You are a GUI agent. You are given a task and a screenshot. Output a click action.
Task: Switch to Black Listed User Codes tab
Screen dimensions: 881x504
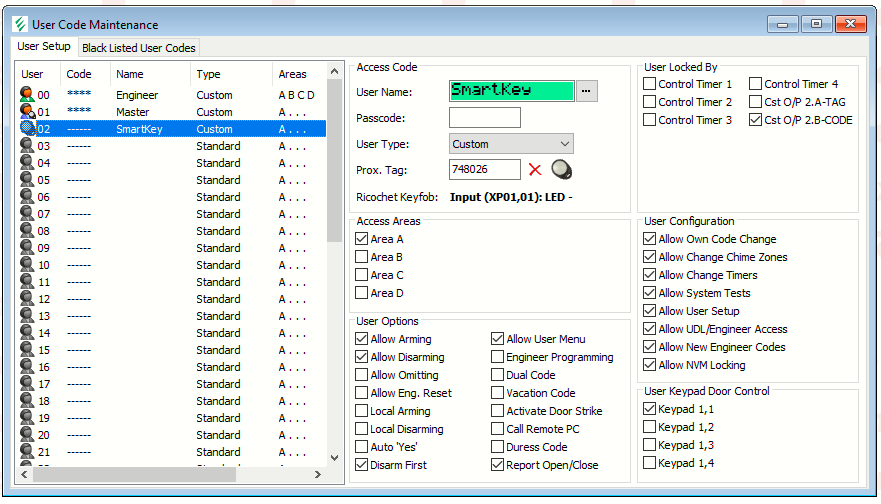coord(139,48)
